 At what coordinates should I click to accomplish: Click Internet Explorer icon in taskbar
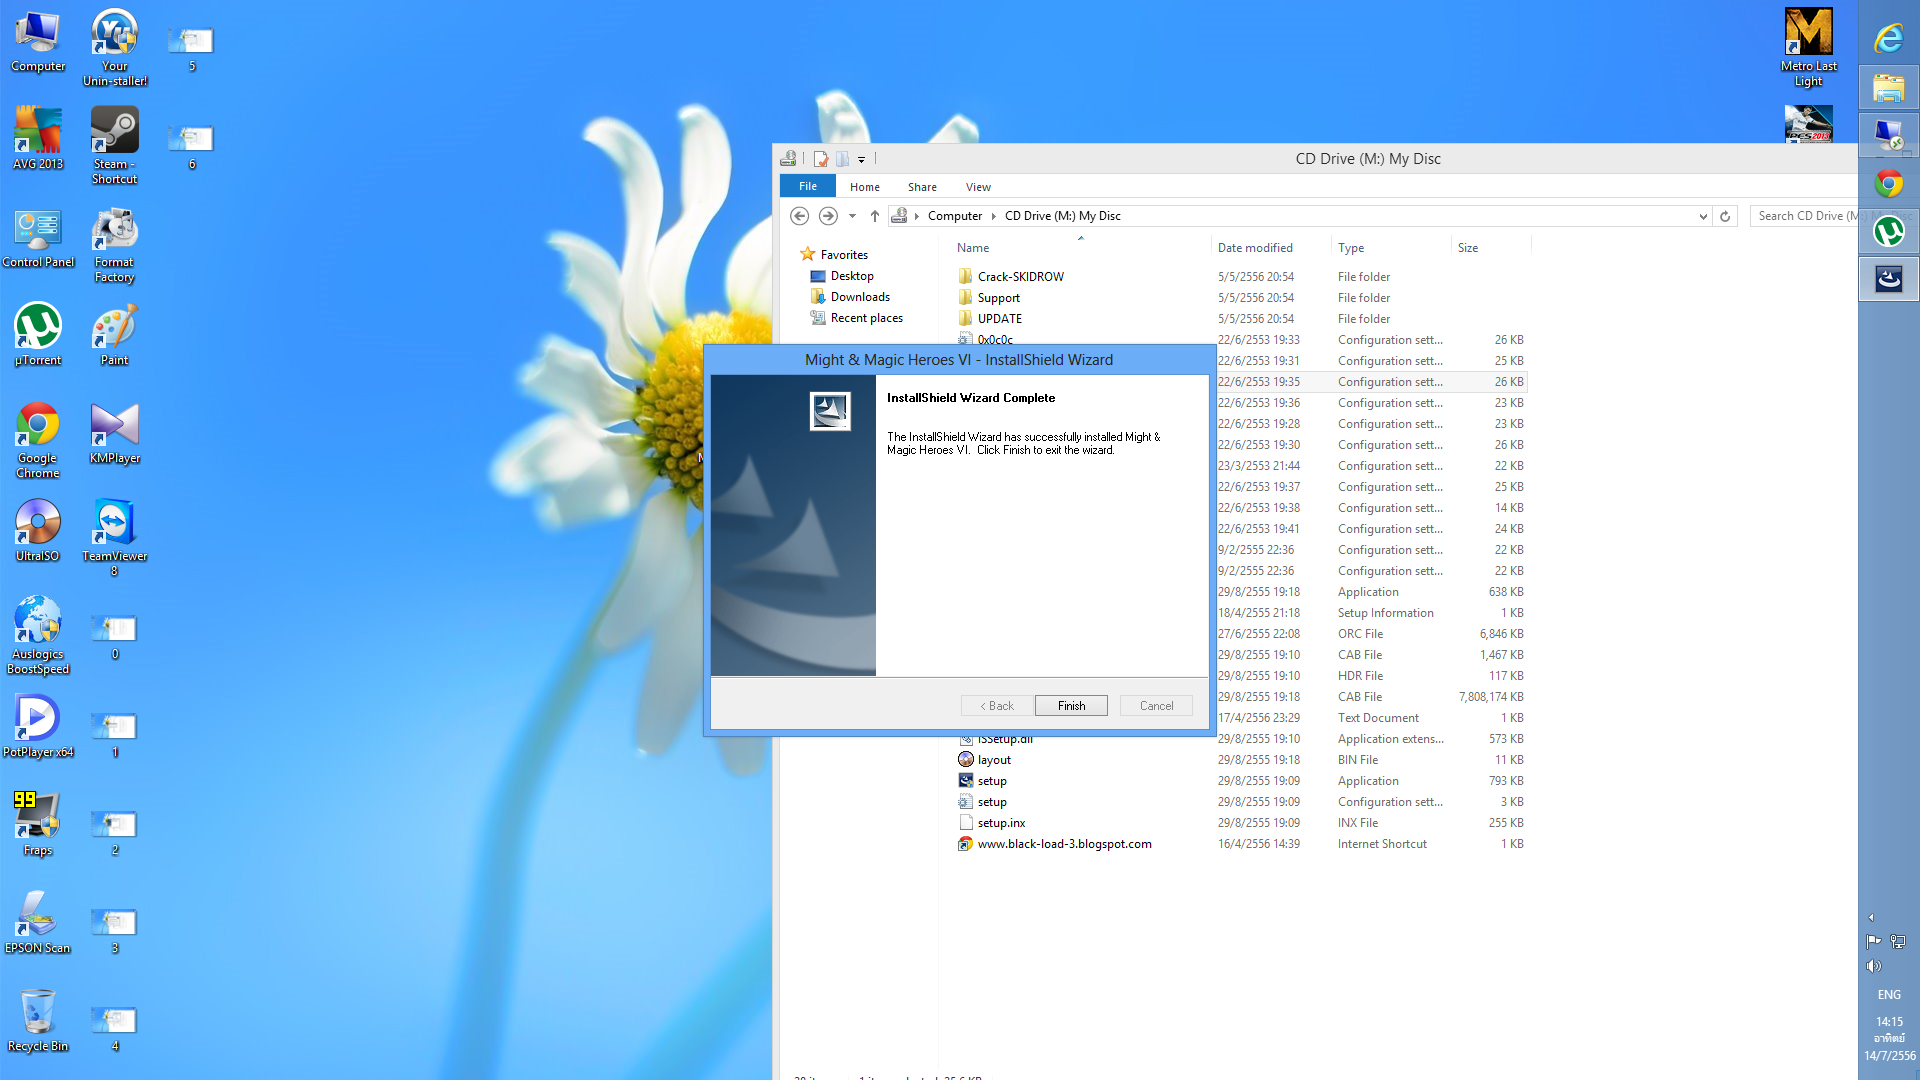(x=1888, y=39)
